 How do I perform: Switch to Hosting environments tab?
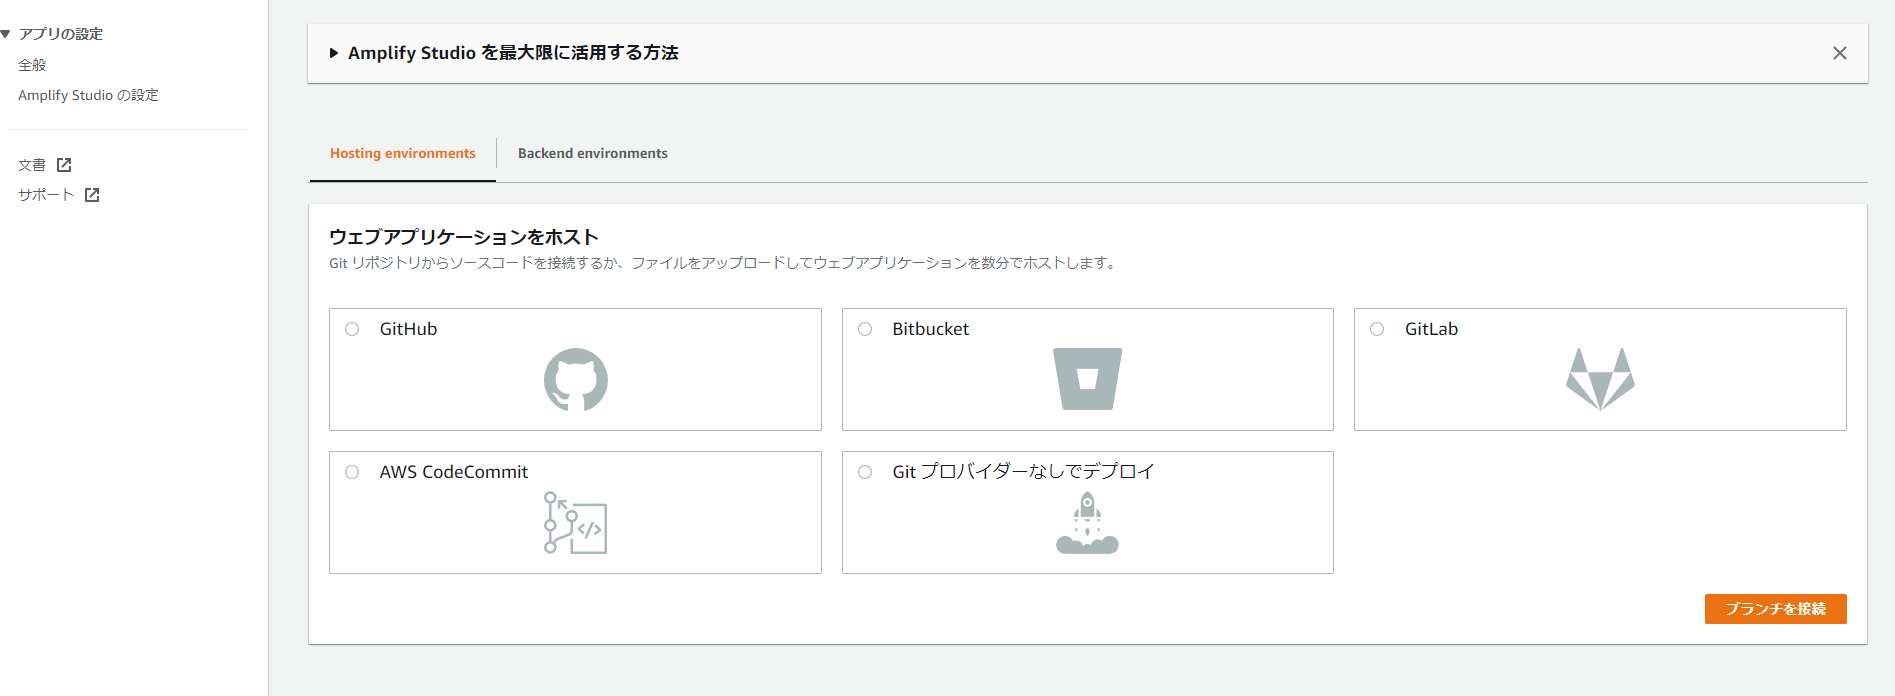[x=403, y=153]
